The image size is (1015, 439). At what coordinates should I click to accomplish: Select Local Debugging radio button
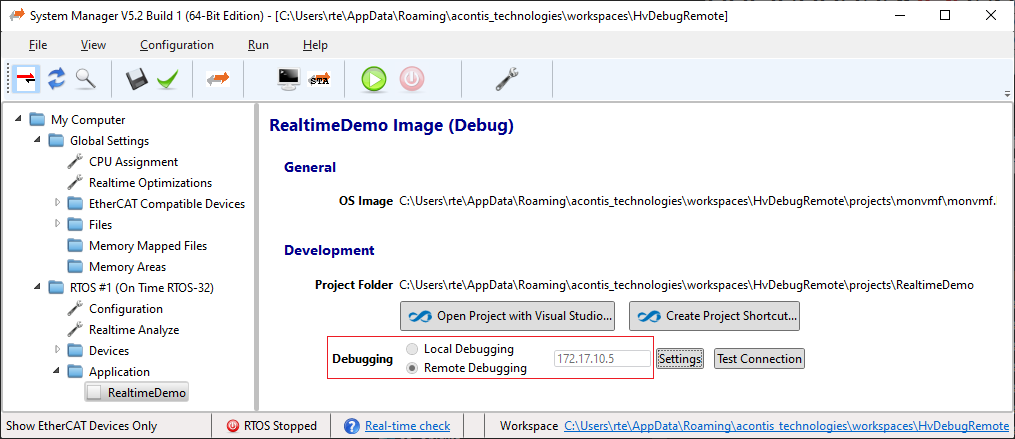[x=412, y=349]
